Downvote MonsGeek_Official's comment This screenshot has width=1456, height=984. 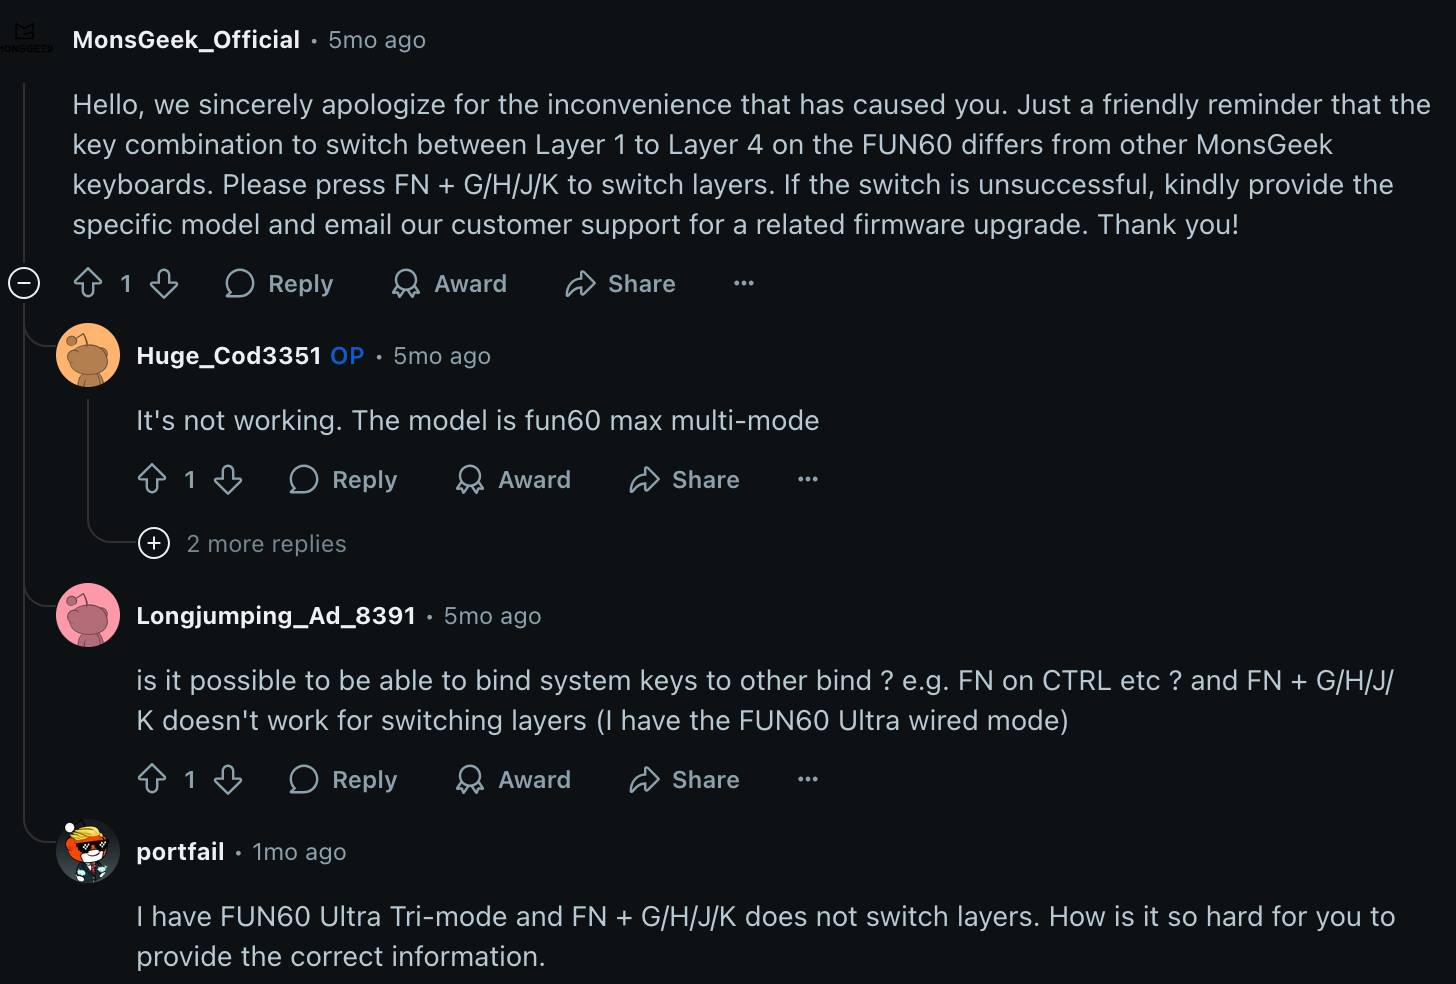pos(164,283)
